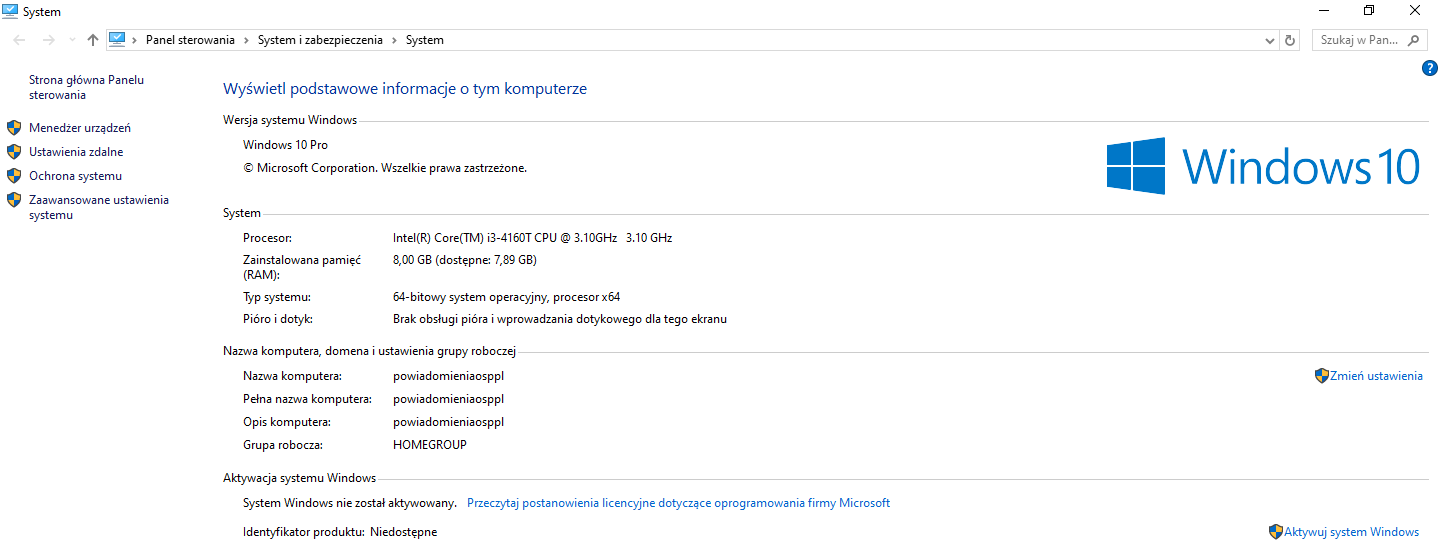Click the Forward navigation arrow
This screenshot has width=1440, height=556.
pyautogui.click(x=48, y=40)
